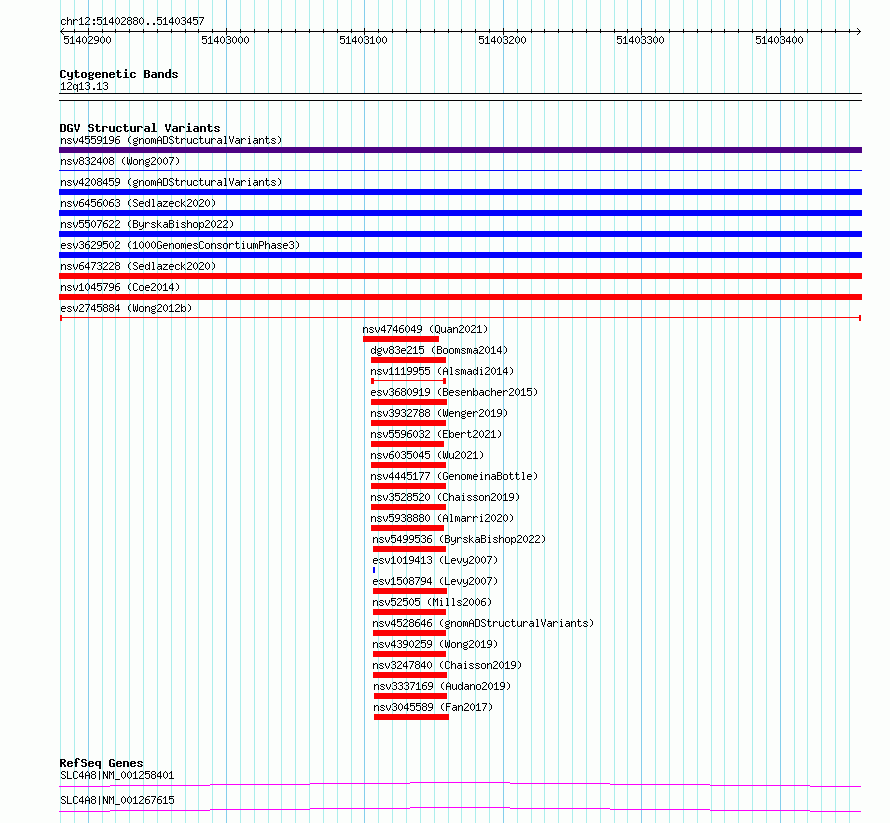Click the nsv52505 (Mills2006) label

(432, 602)
